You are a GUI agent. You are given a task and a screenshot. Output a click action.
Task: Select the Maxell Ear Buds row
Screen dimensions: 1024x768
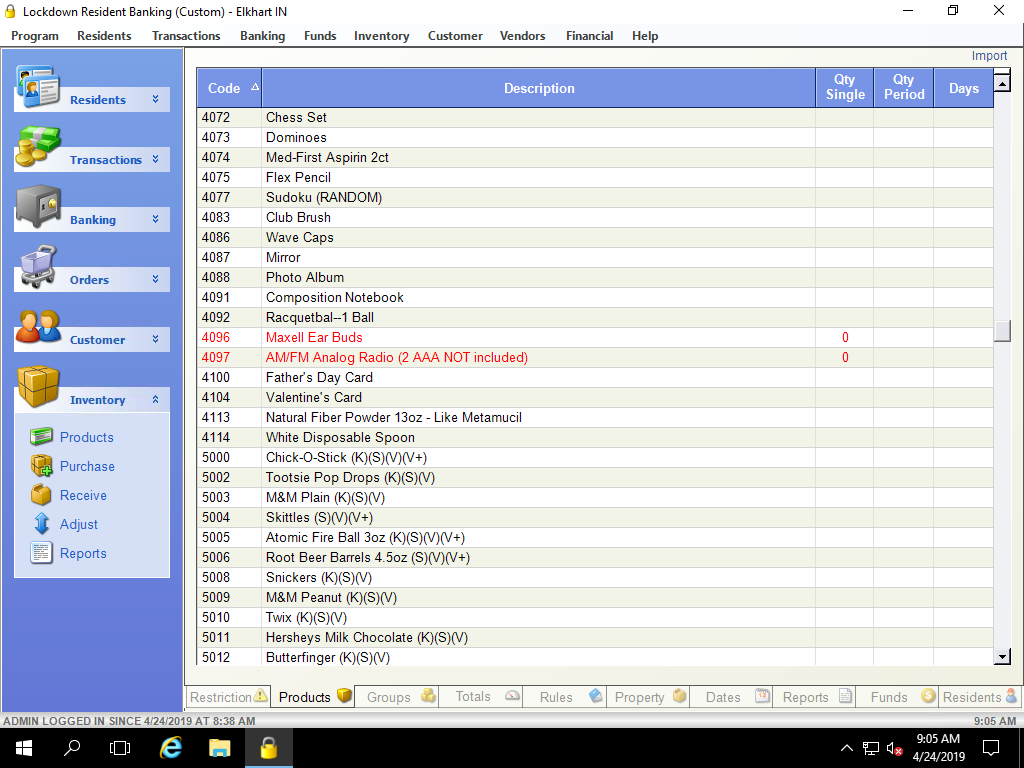595,337
